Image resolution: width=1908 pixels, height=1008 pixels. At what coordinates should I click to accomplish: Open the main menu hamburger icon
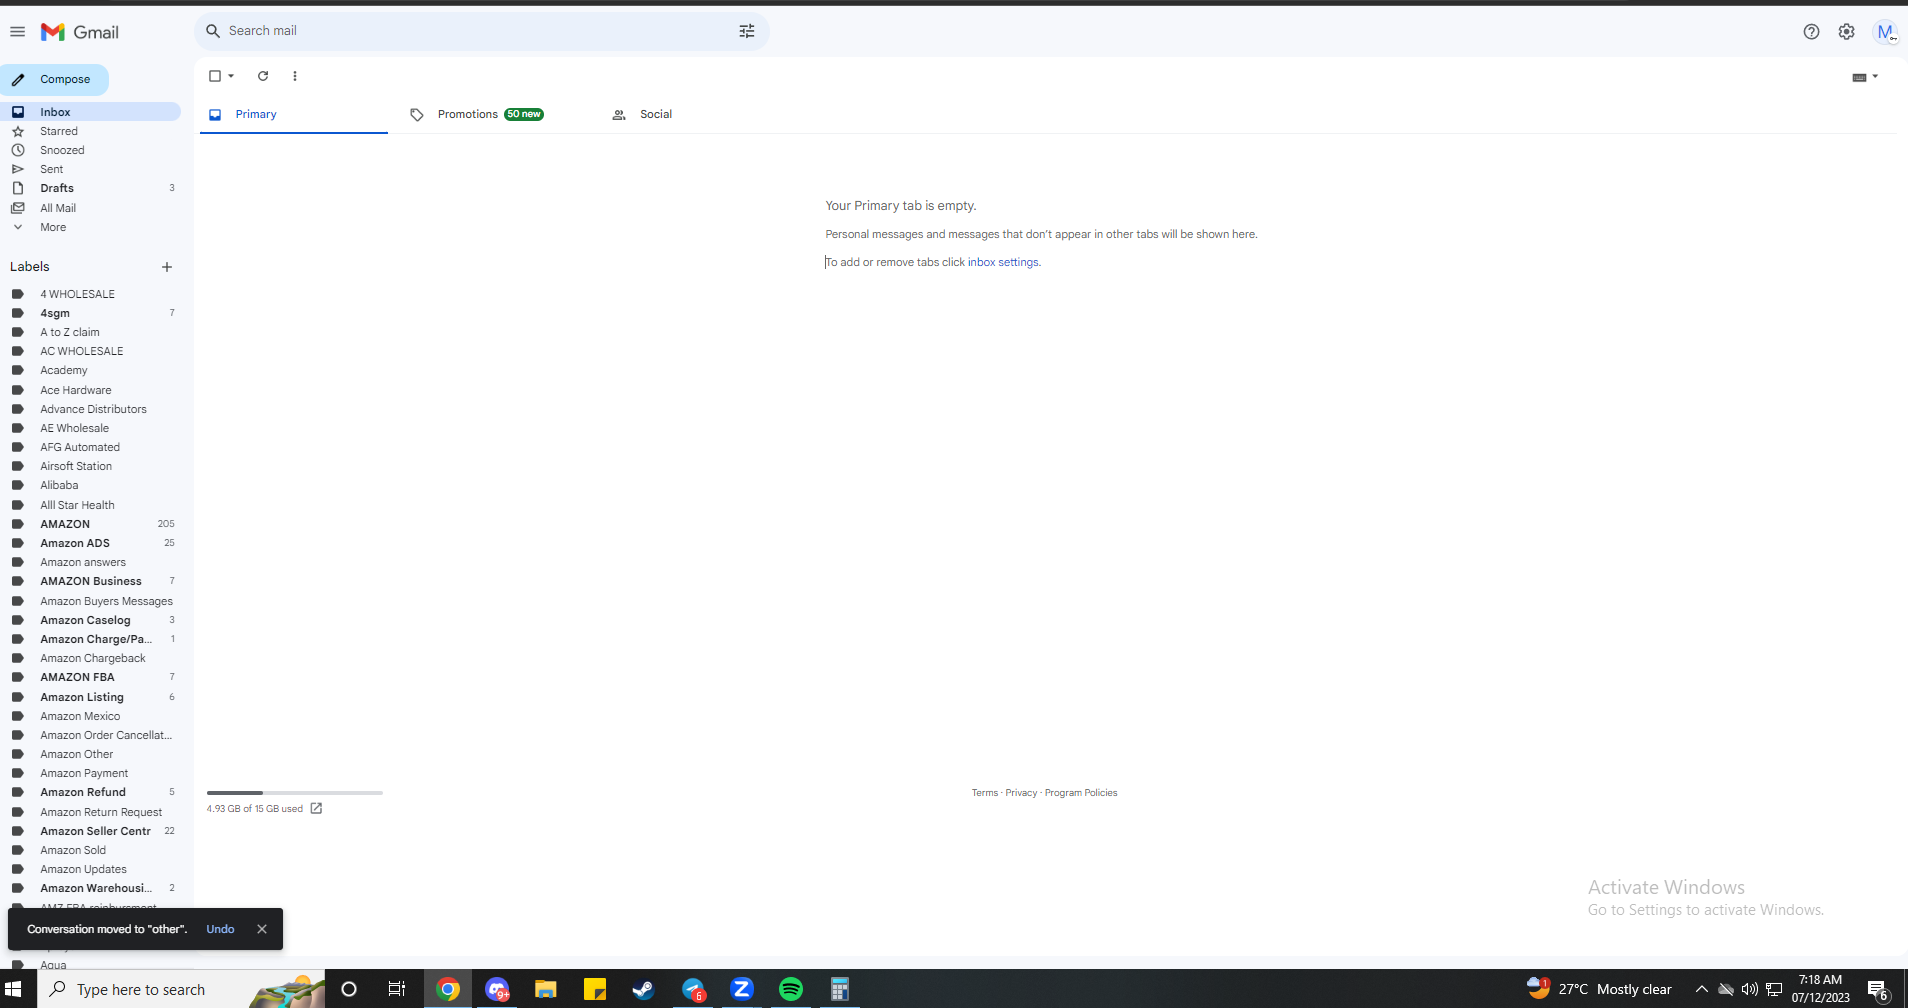coord(17,32)
